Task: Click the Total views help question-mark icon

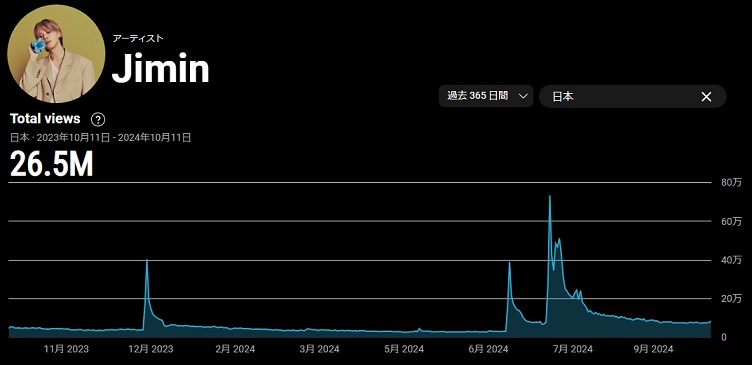Action: click(98, 119)
